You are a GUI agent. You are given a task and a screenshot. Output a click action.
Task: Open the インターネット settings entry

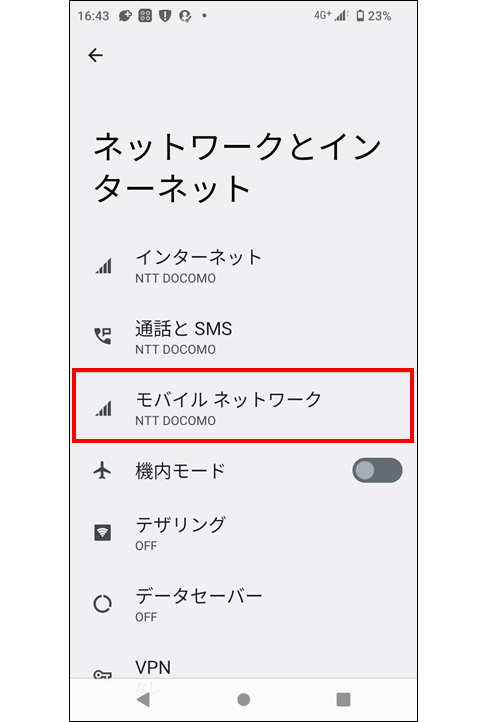pos(244,266)
